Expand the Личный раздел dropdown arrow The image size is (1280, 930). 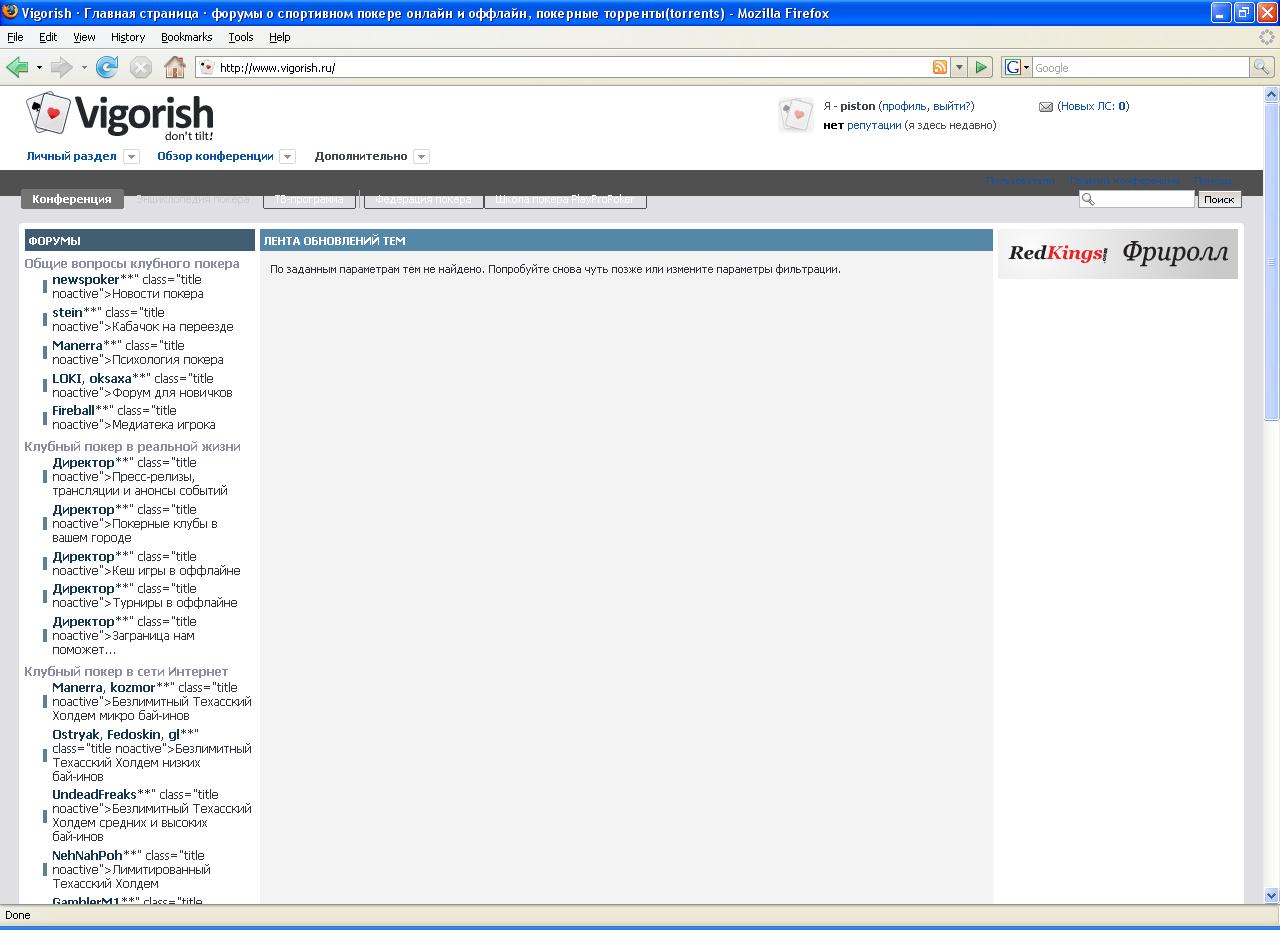131,157
